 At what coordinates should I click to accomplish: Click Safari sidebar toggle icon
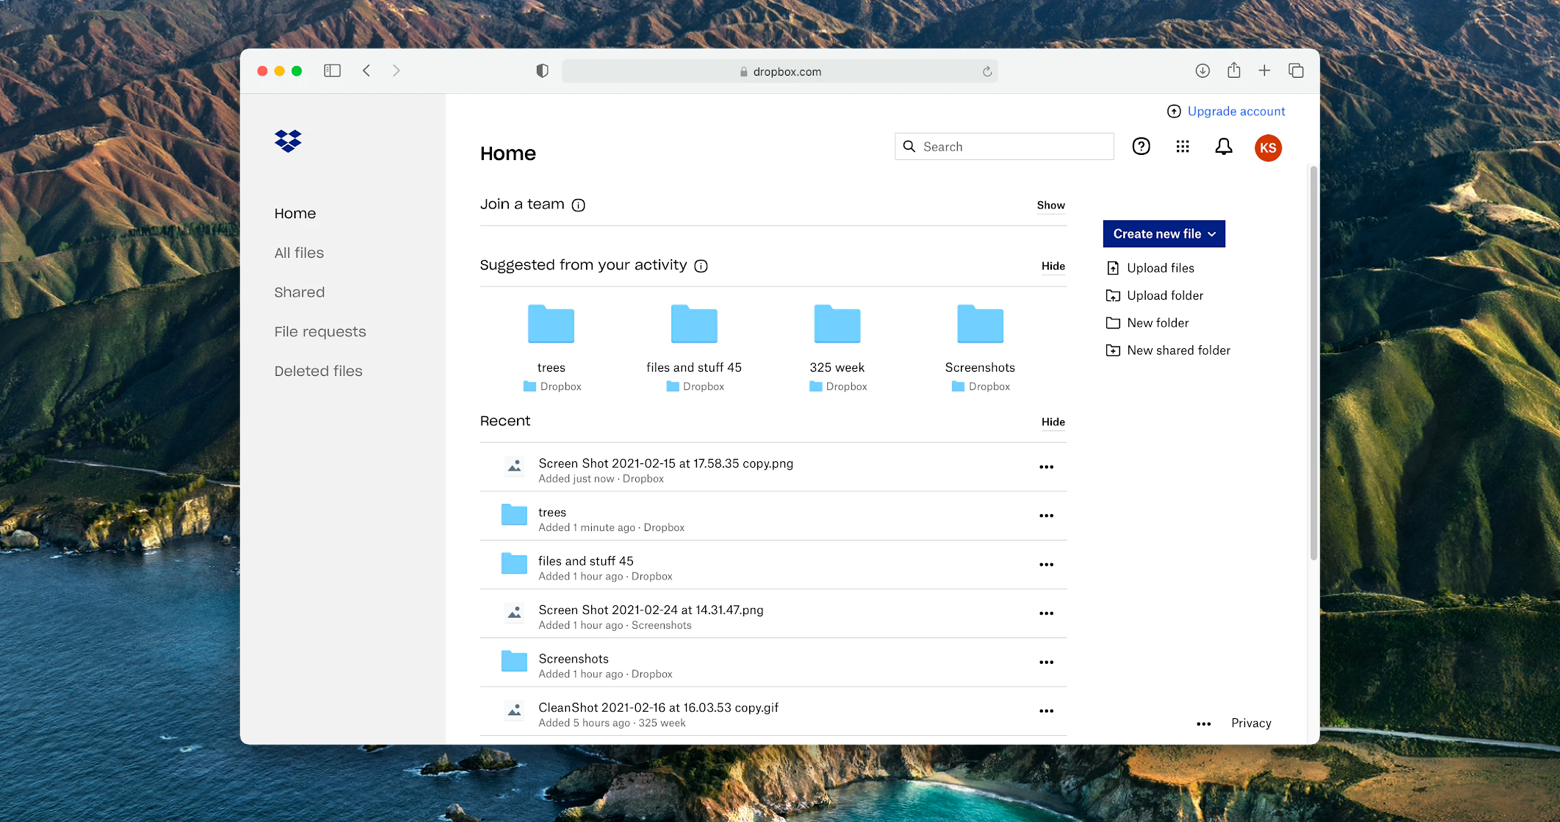coord(332,71)
